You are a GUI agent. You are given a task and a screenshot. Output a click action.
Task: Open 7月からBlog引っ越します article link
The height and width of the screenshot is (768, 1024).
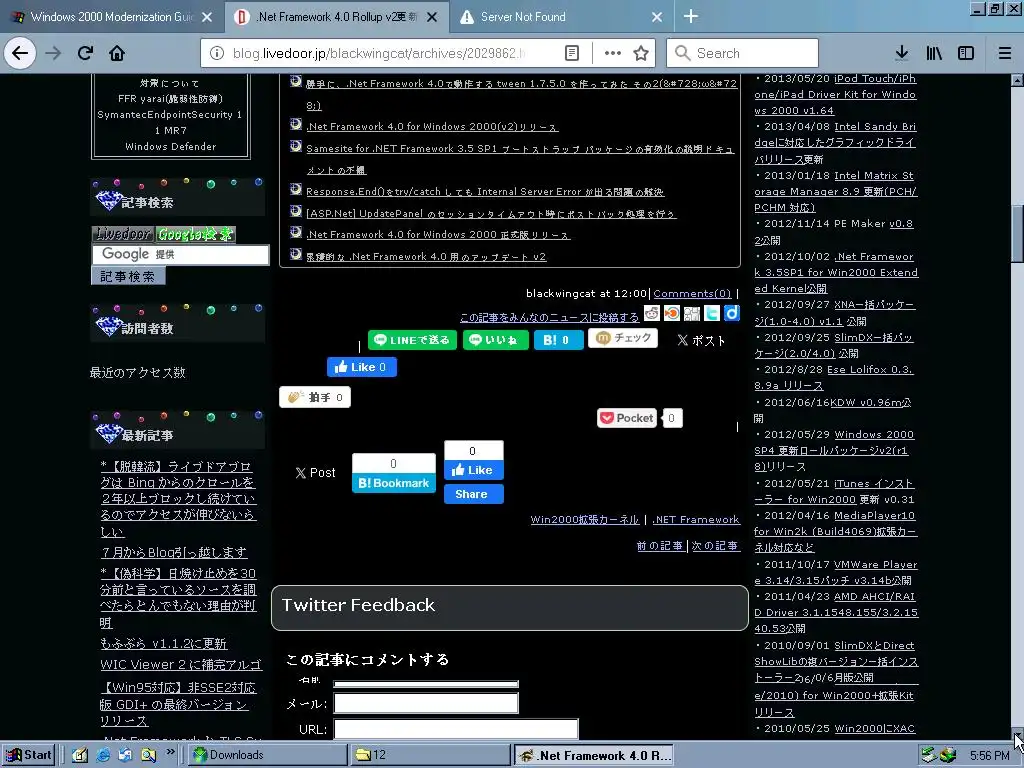click(174, 552)
